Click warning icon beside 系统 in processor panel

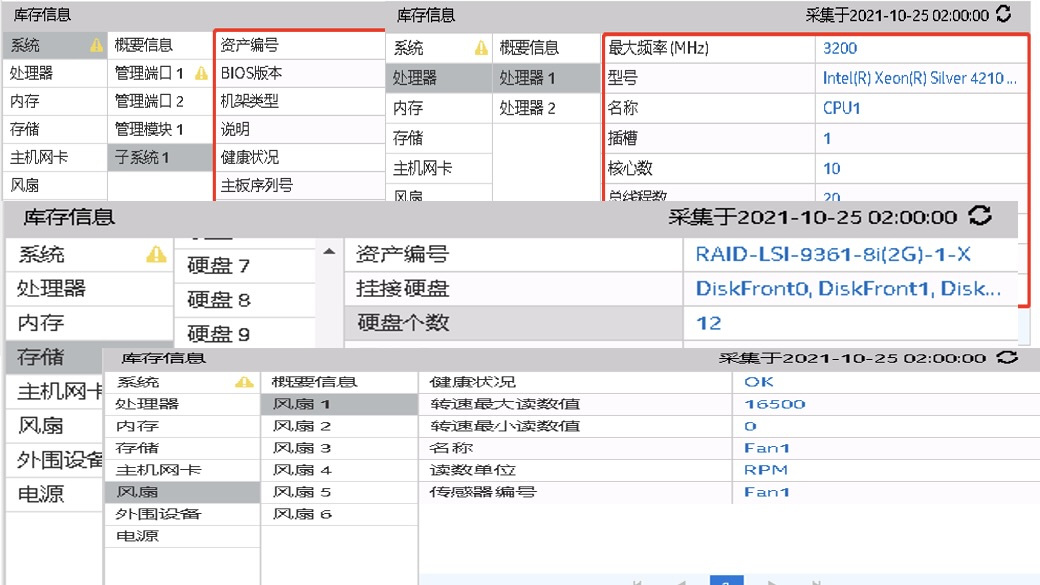point(481,47)
